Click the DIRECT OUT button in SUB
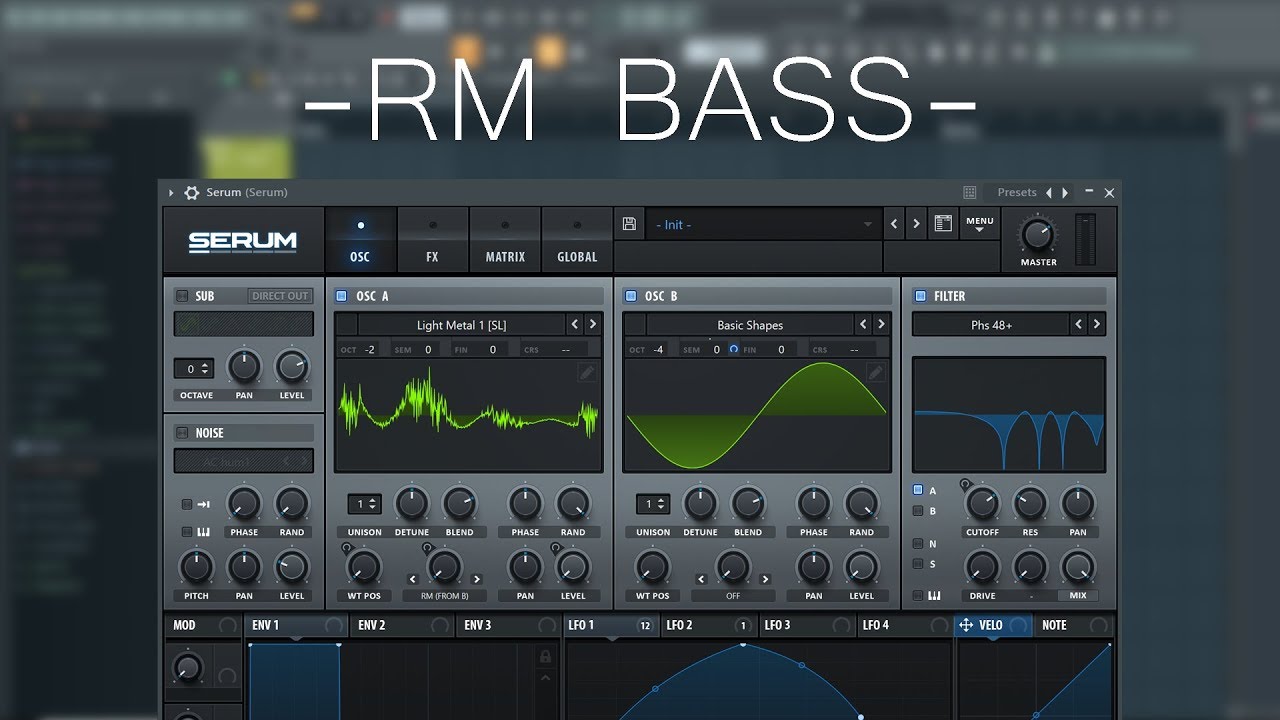Screen dimensions: 1280x720 280,296
